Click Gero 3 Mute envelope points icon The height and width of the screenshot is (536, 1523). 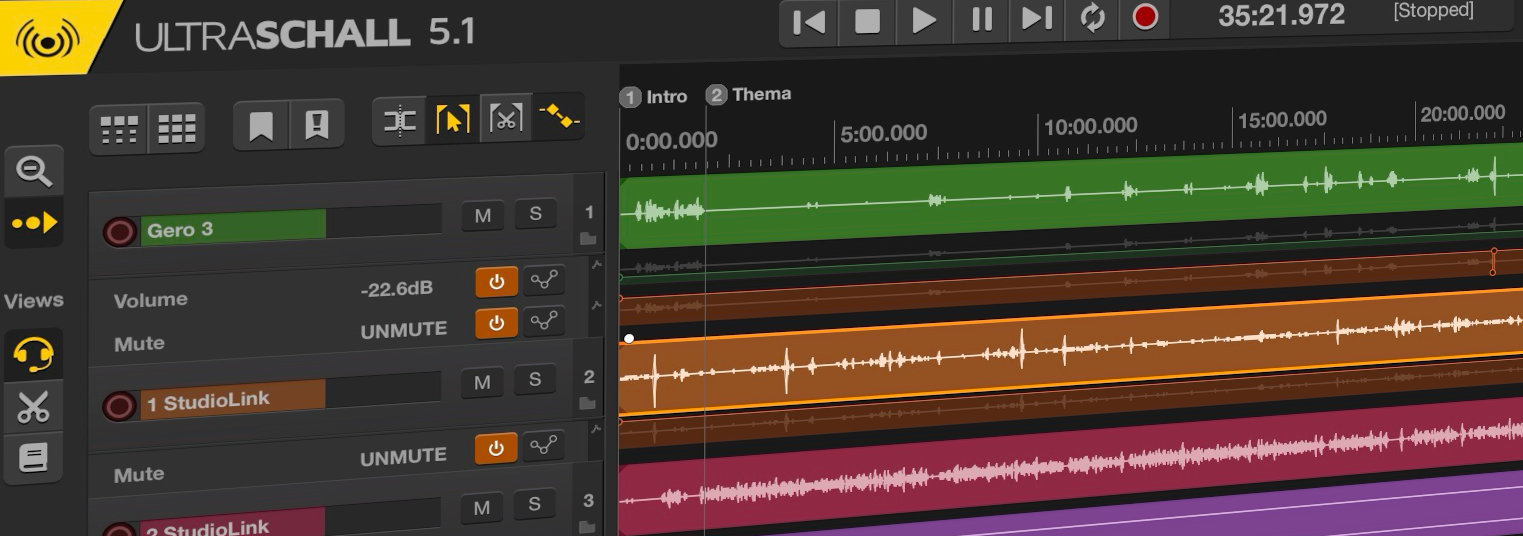[x=543, y=321]
